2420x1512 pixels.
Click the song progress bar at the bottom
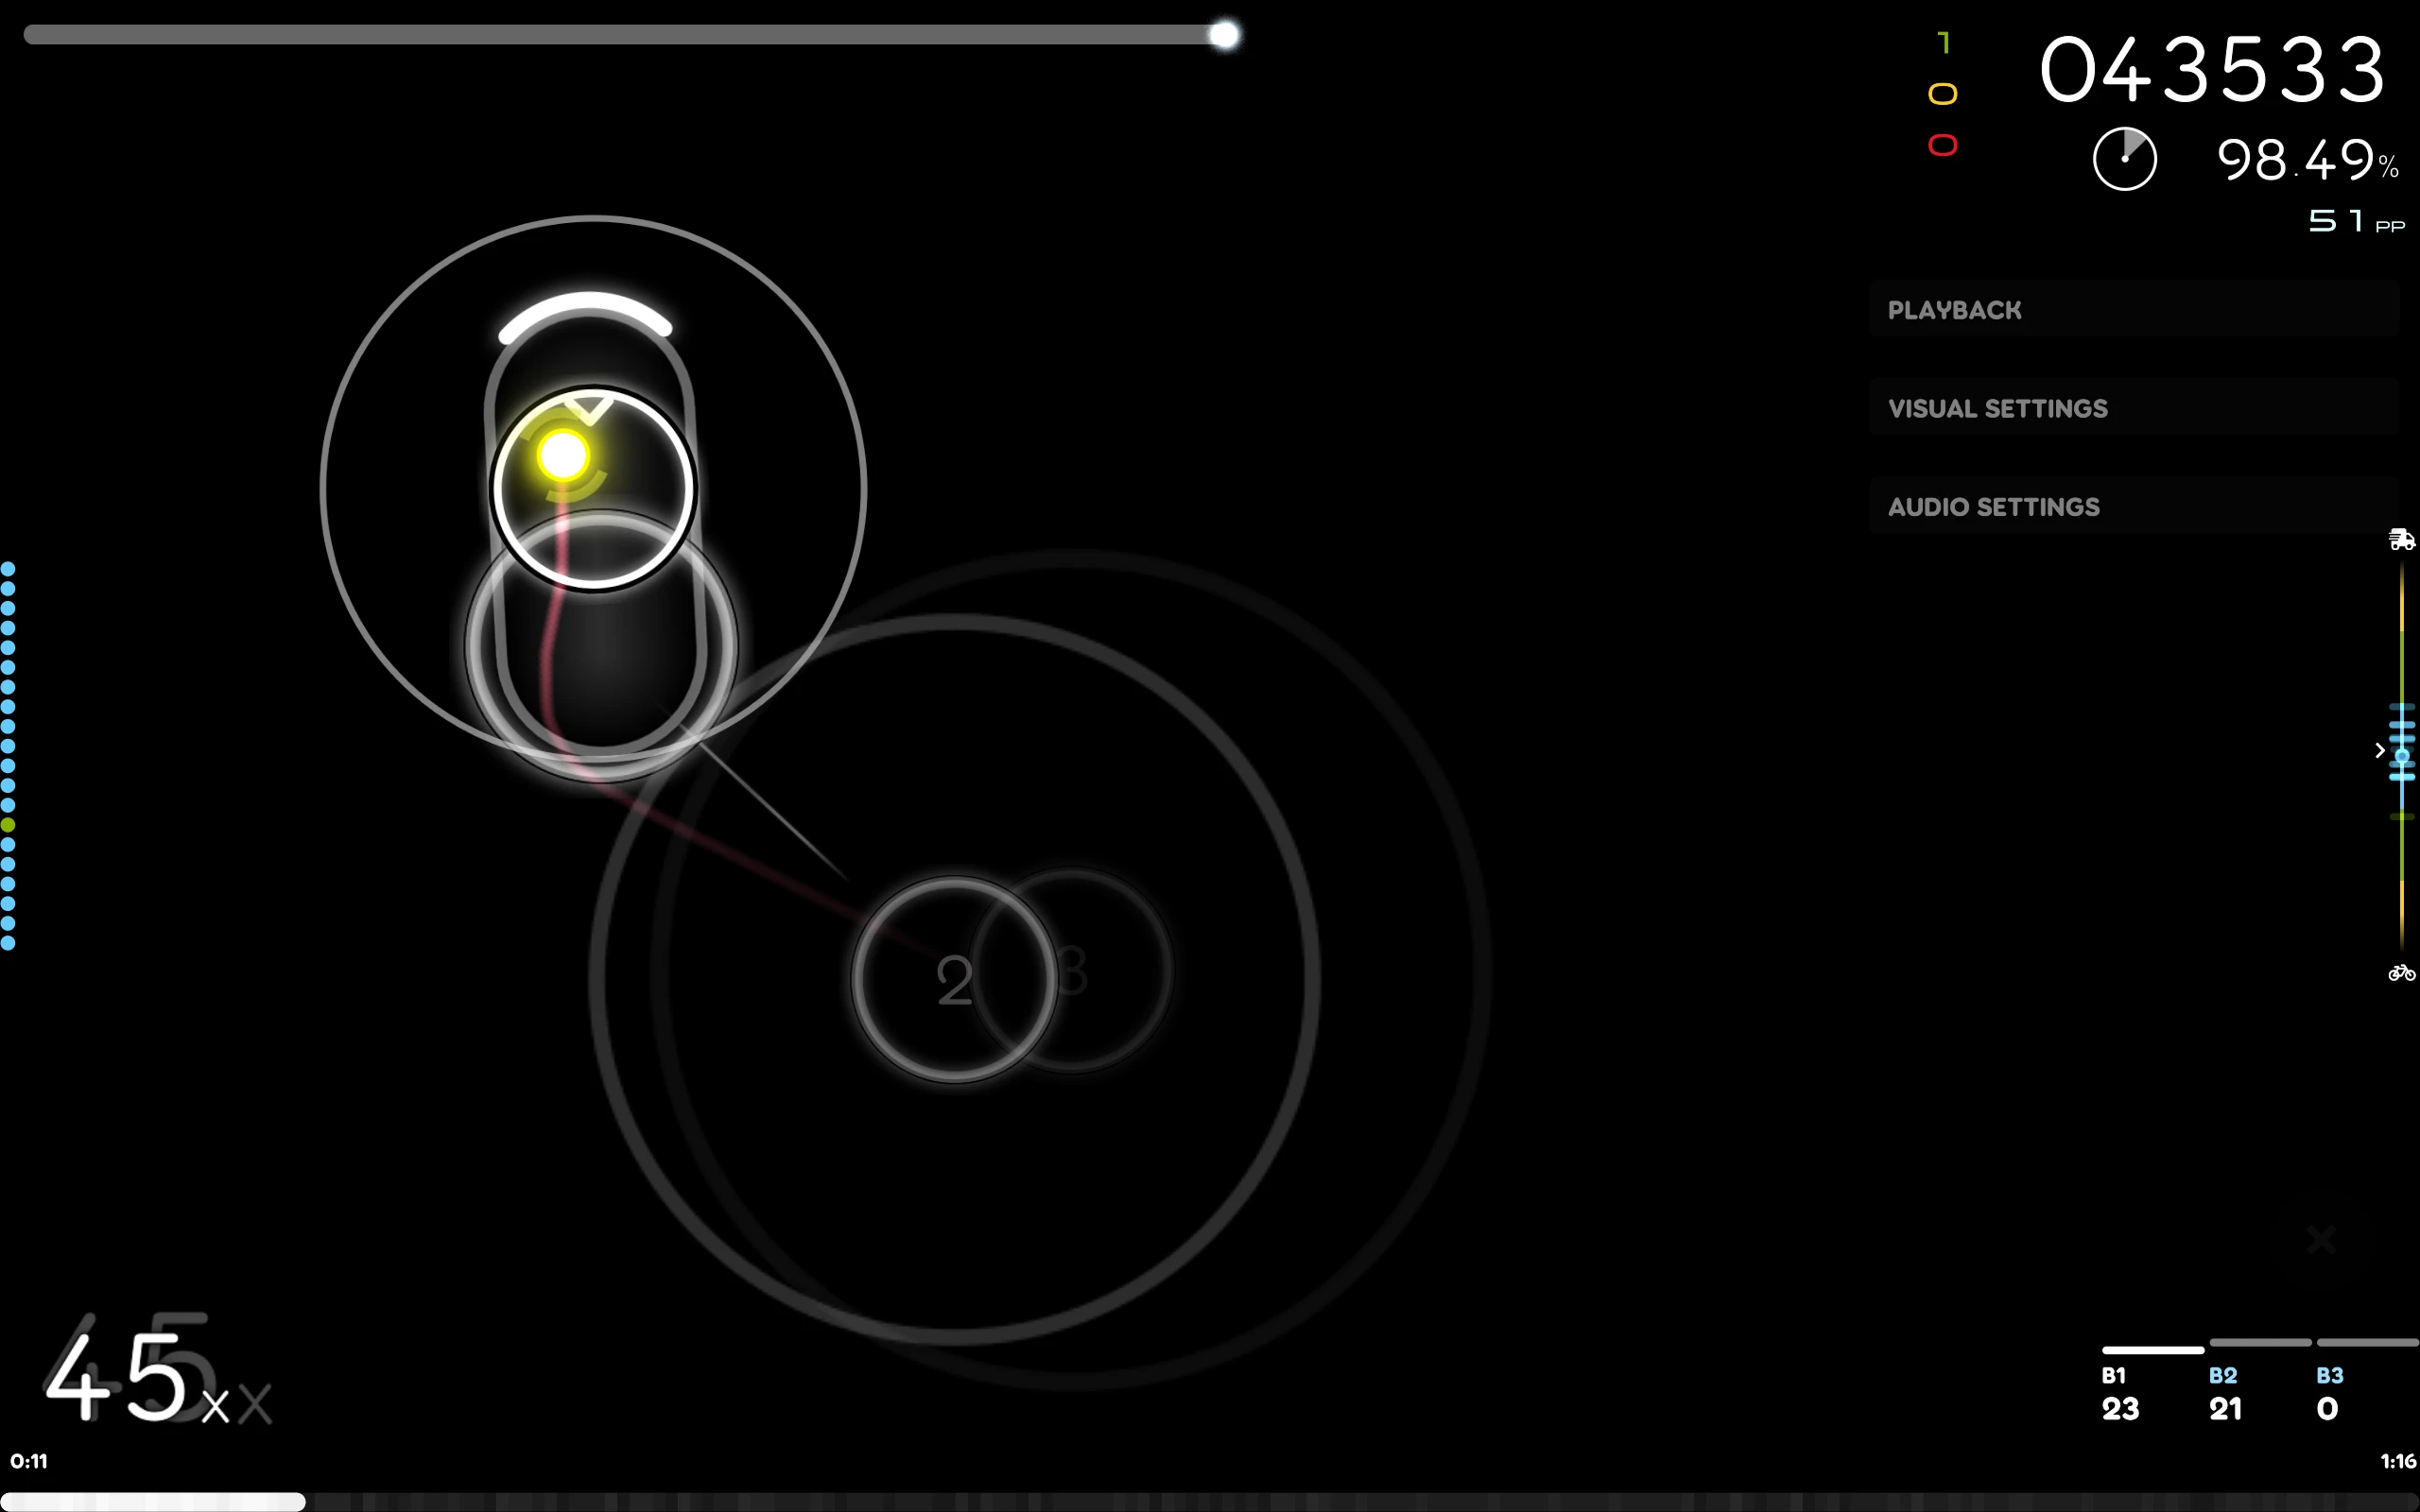[x=1210, y=1500]
